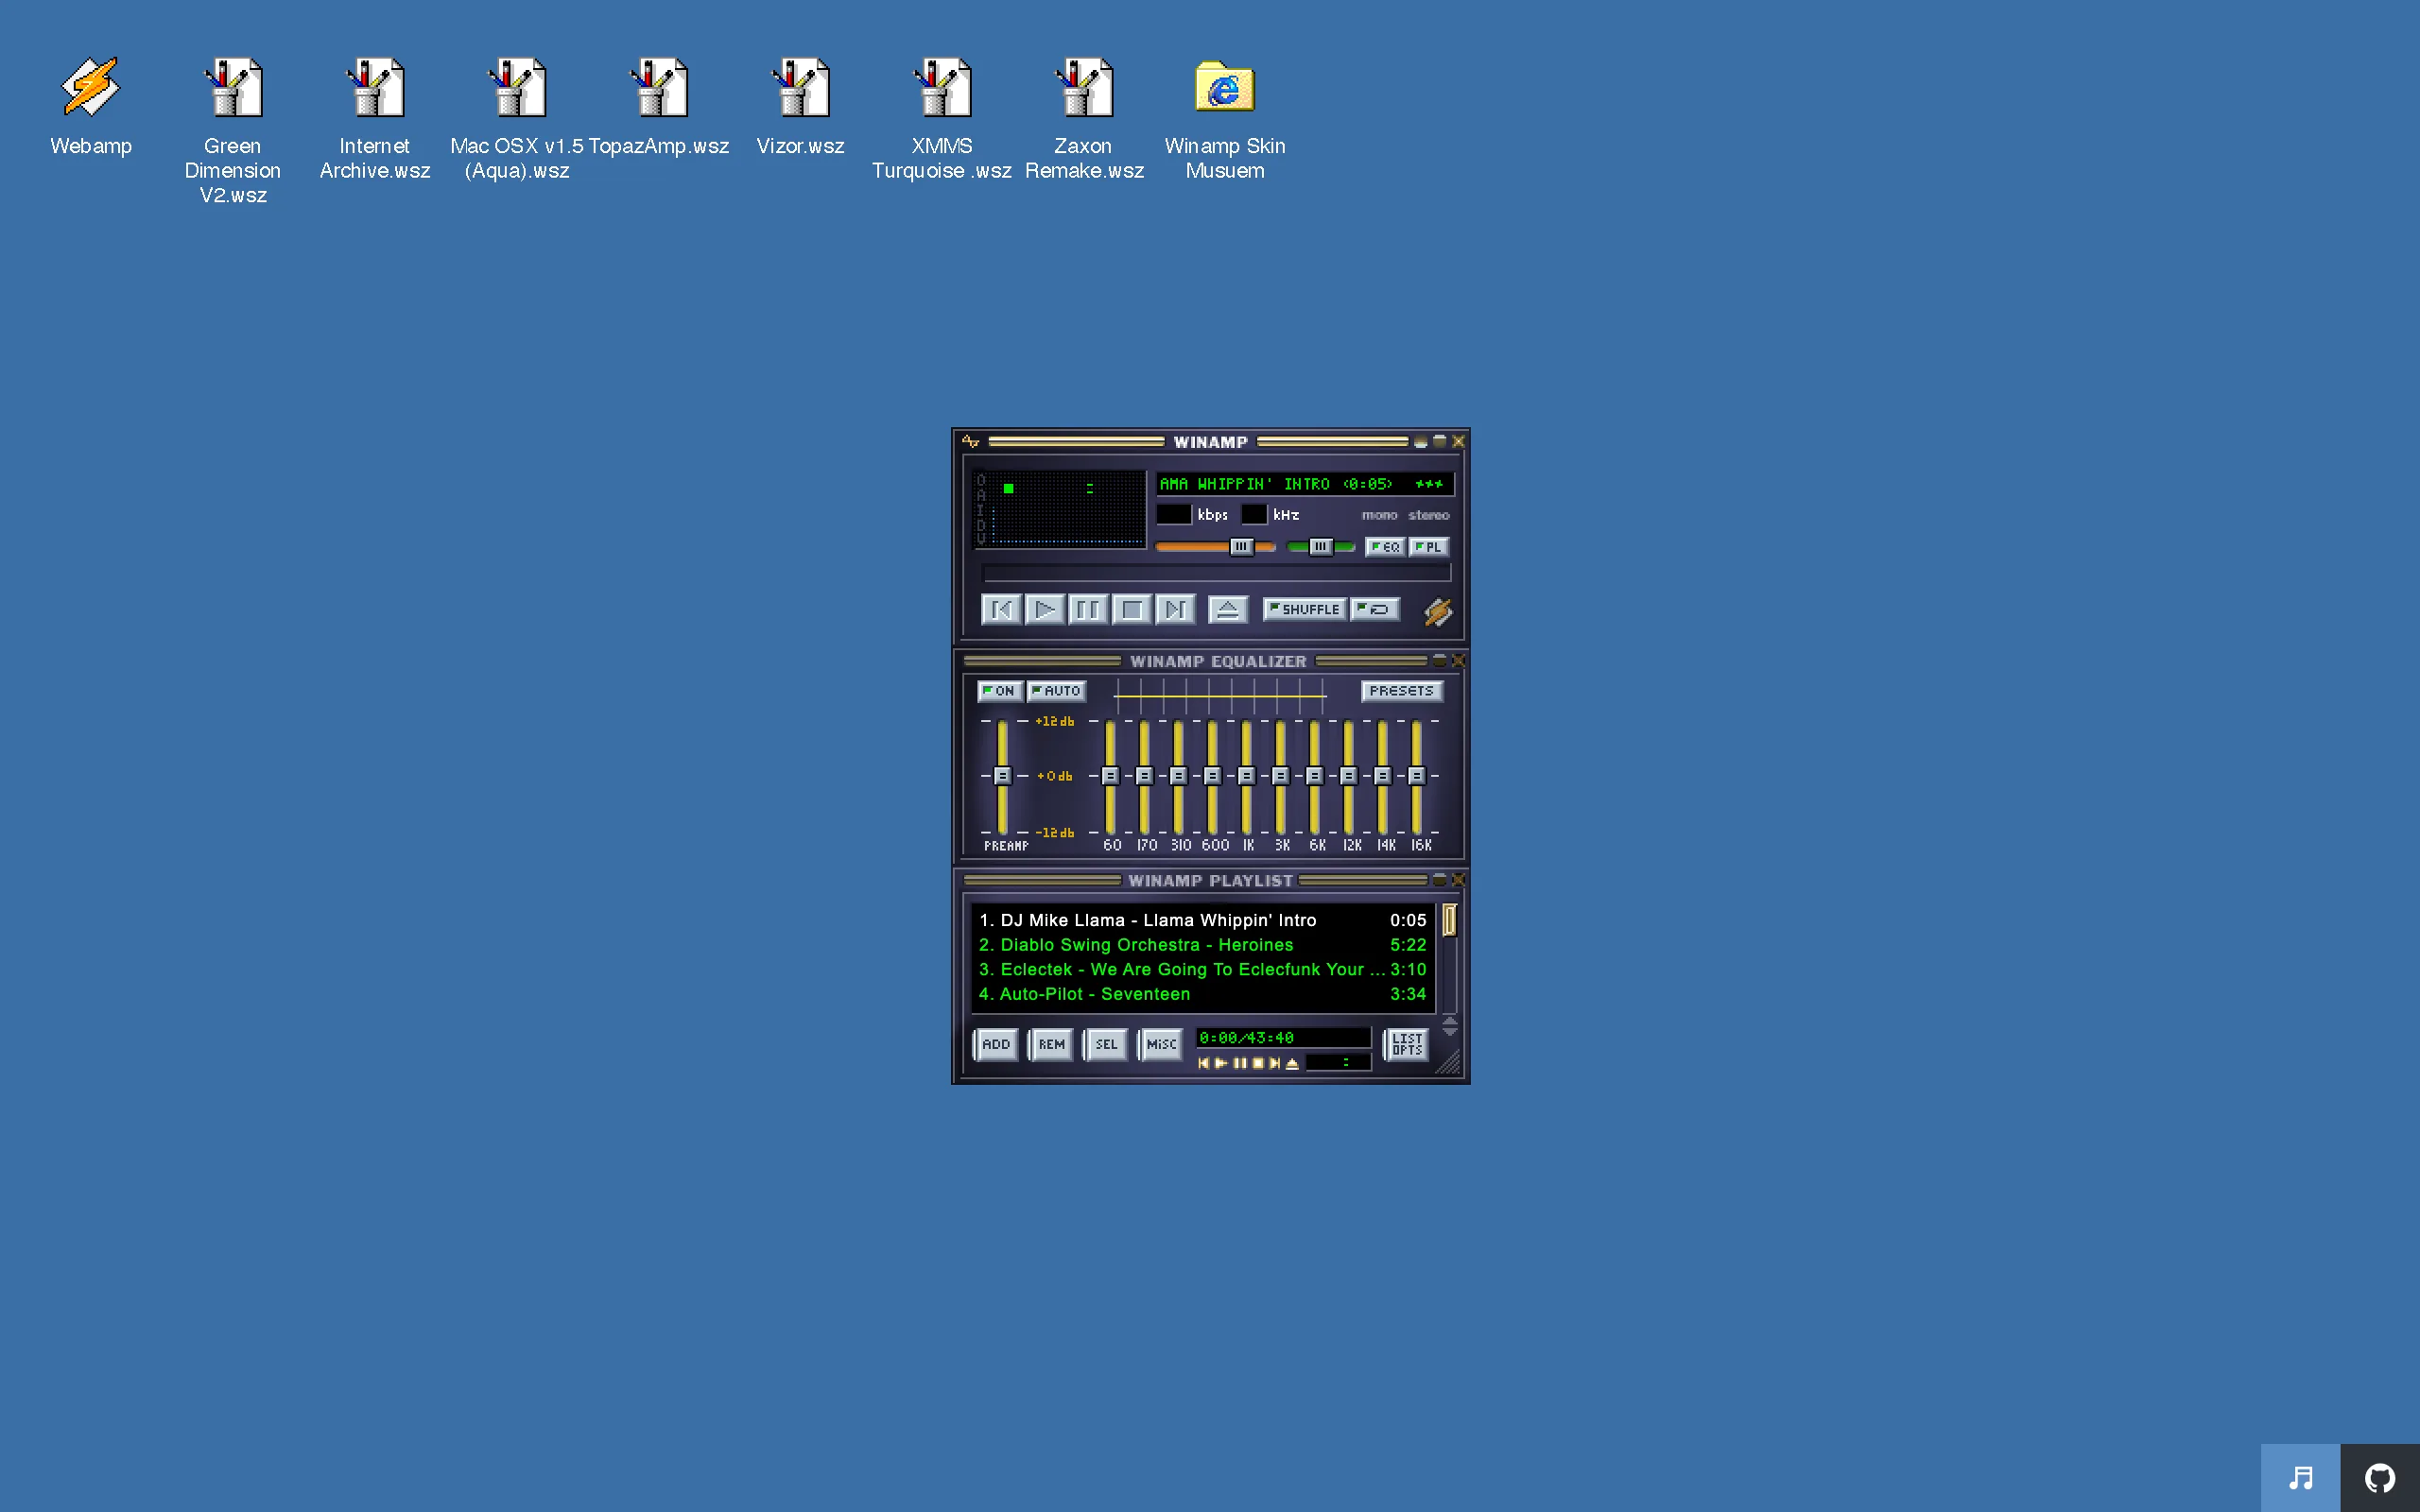This screenshot has height=1512, width=2420.
Task: Open the equalizer PRESETS menu
Action: click(1401, 691)
